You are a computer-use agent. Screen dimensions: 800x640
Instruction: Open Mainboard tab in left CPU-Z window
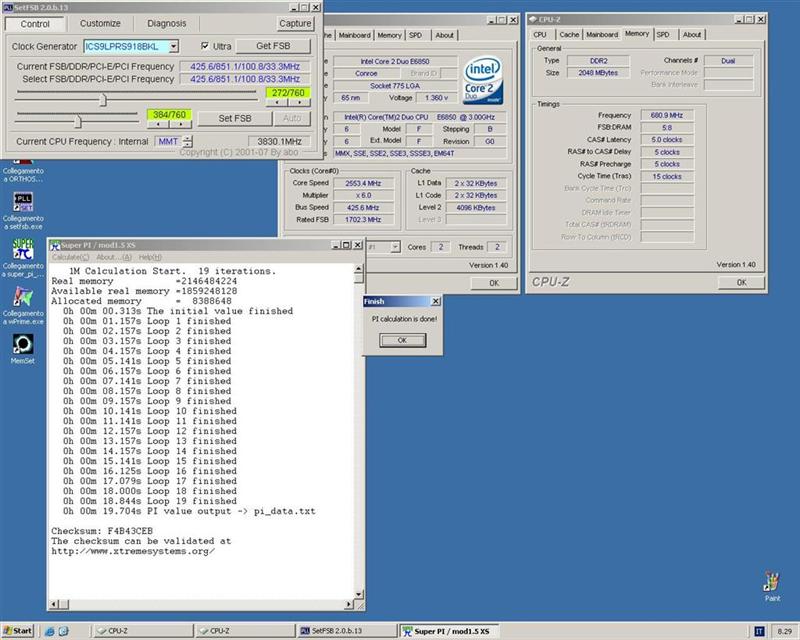click(x=354, y=35)
